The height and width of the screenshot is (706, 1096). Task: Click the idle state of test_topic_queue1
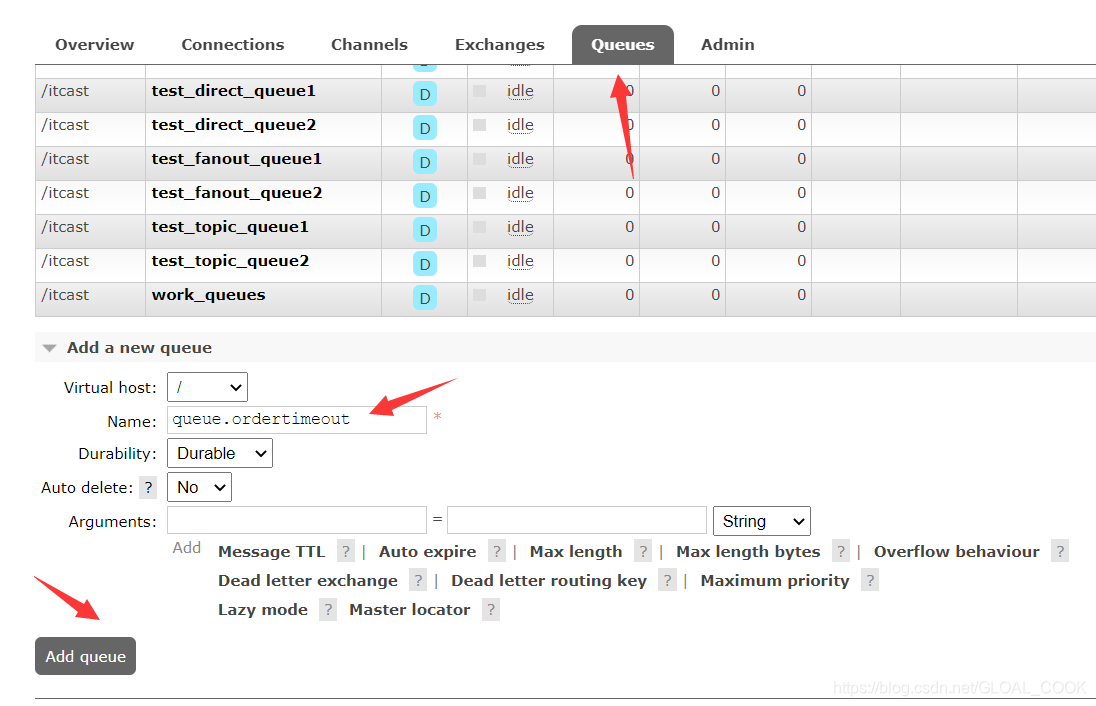tap(520, 227)
